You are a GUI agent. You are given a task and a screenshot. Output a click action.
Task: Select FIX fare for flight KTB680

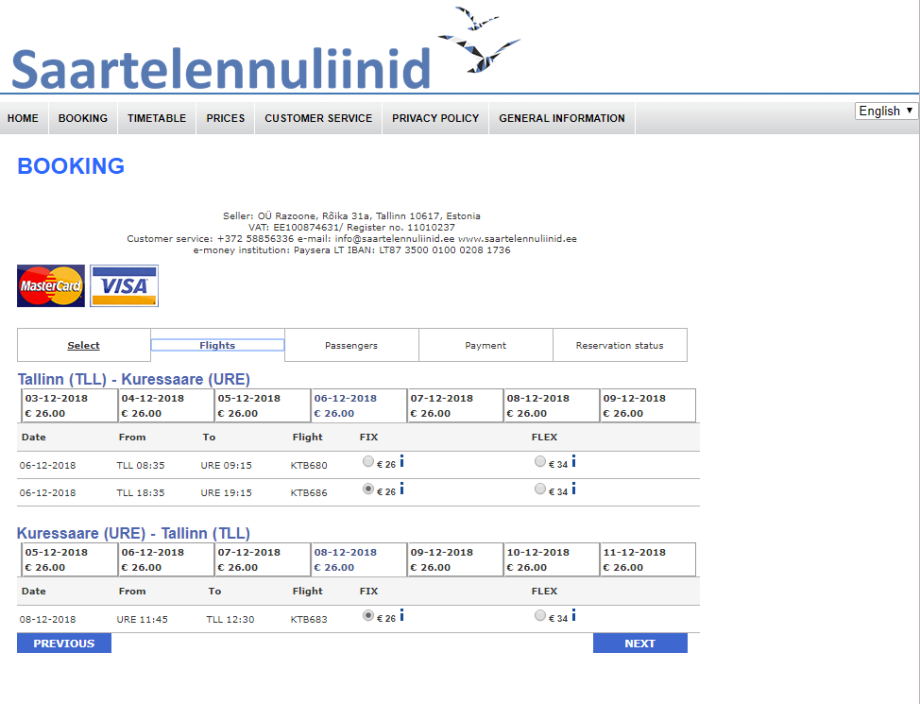coord(369,462)
